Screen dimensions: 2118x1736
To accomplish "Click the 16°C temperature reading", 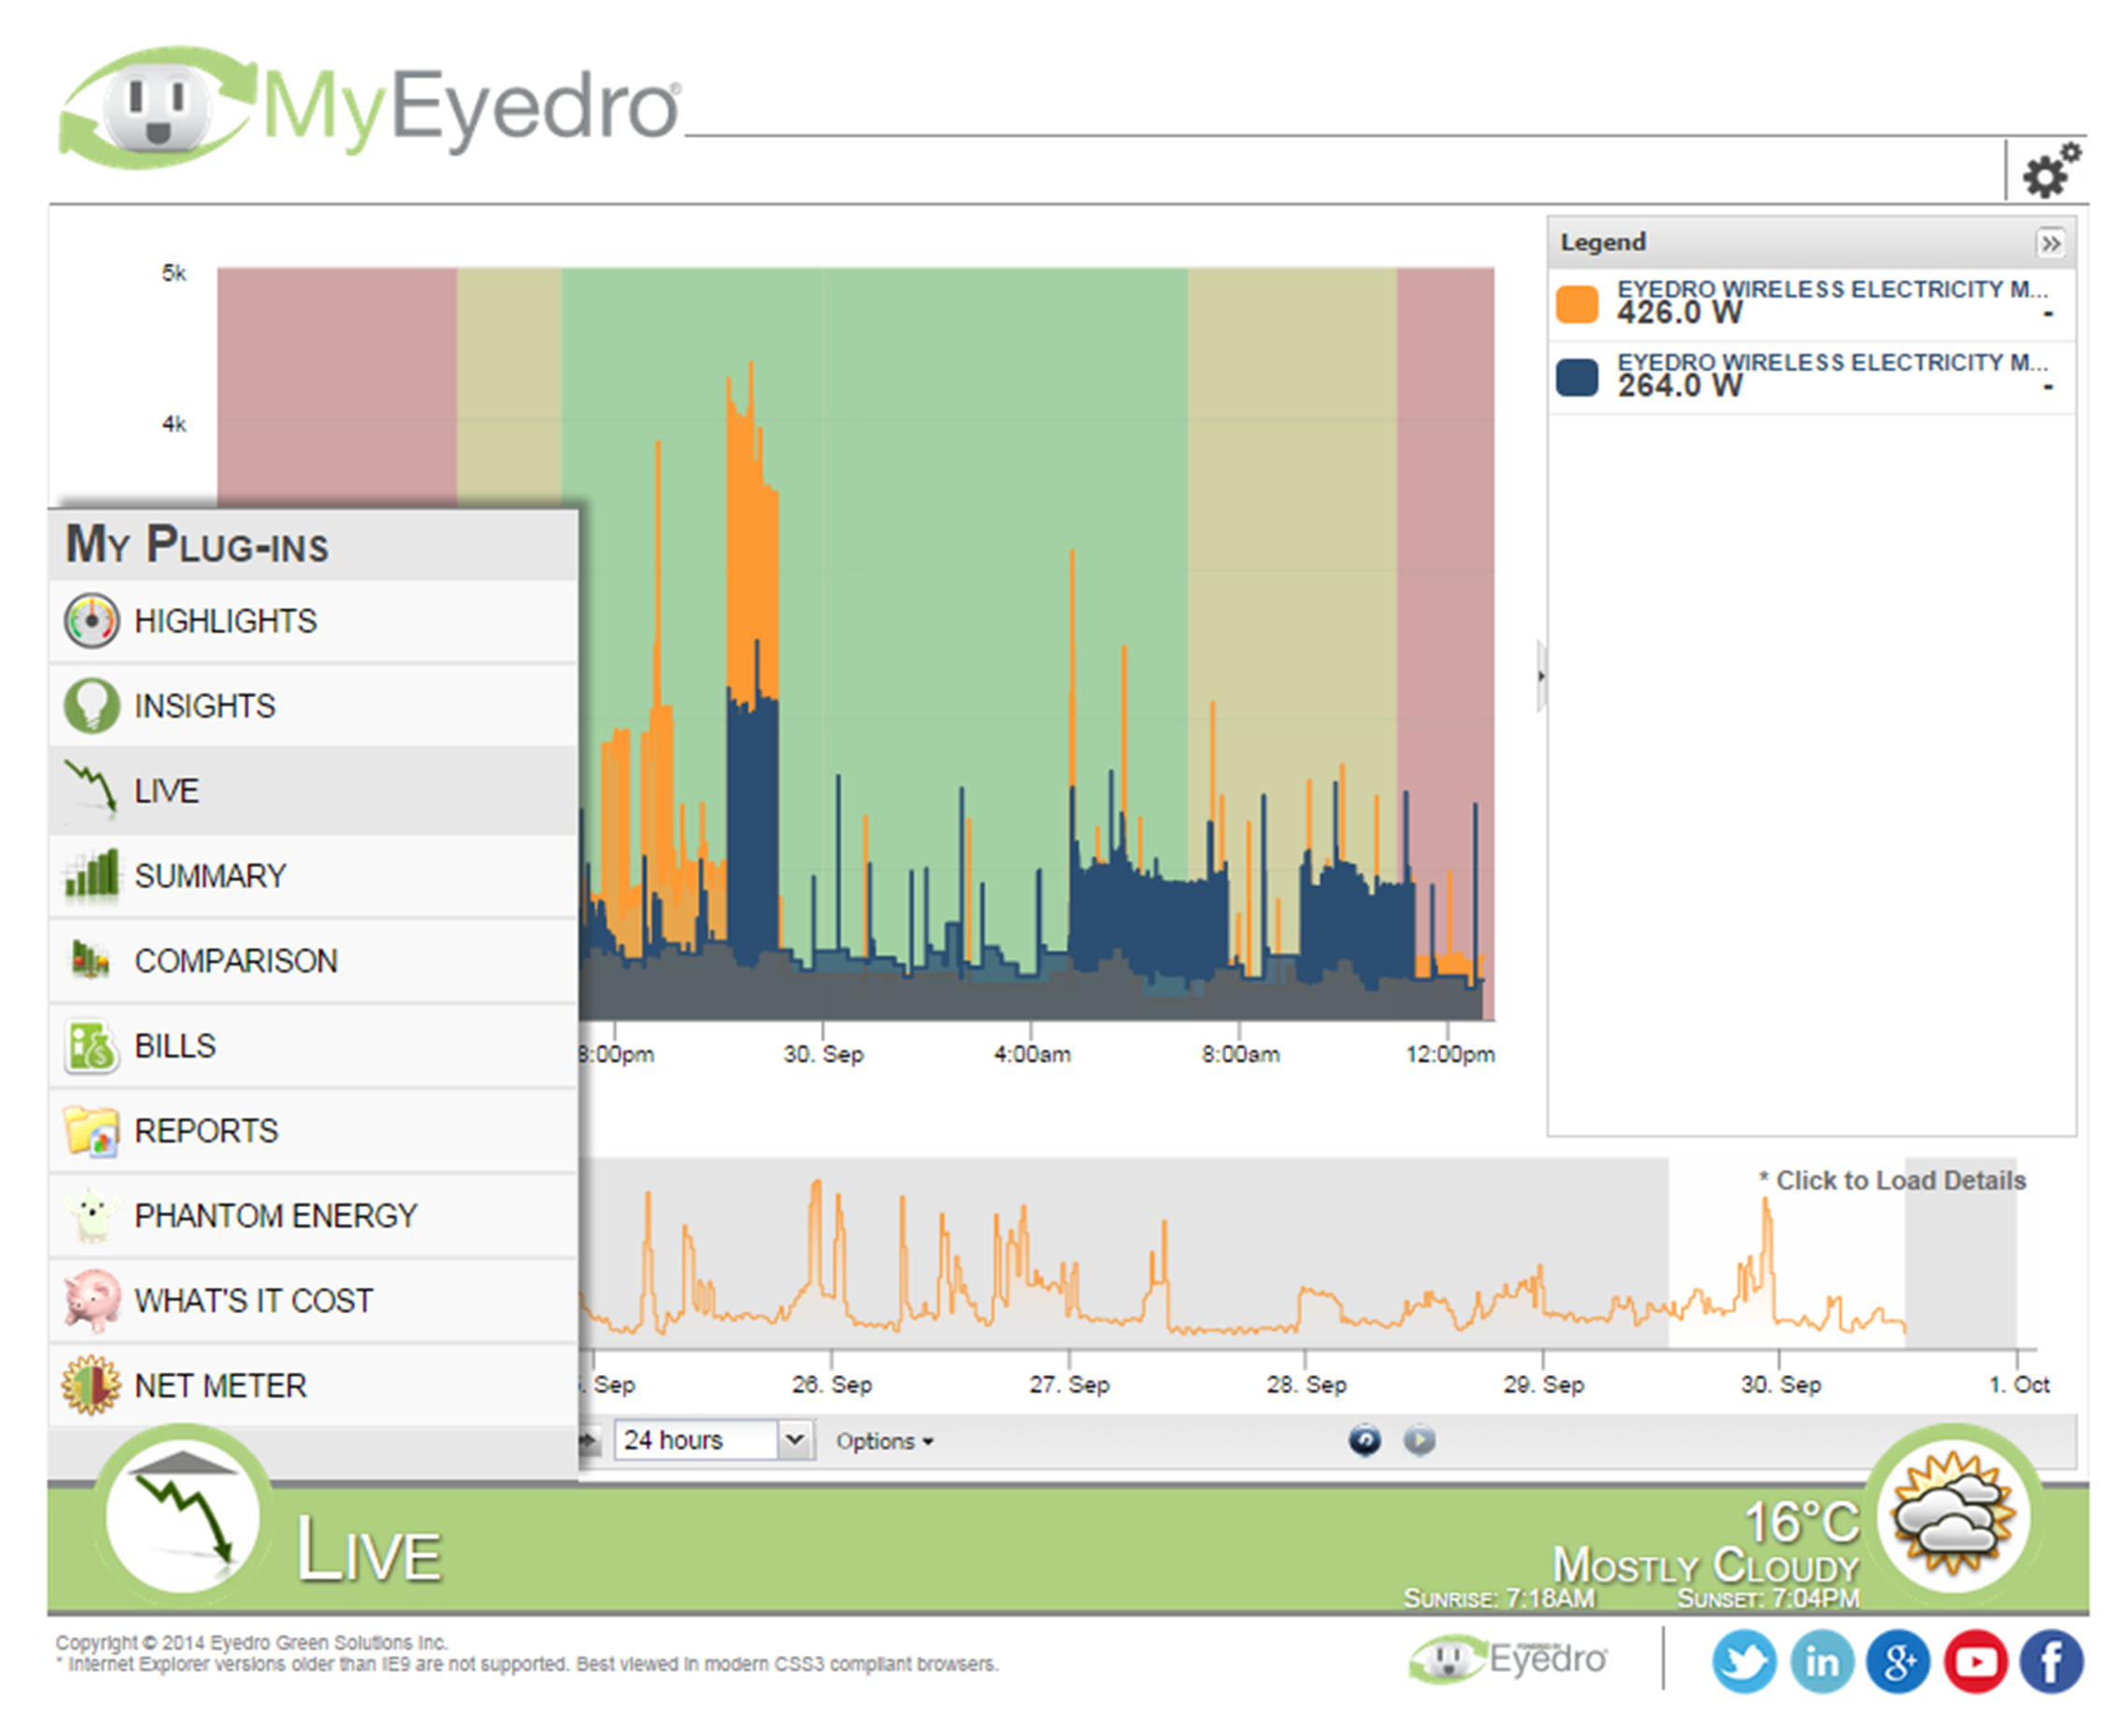I will click(1801, 1524).
